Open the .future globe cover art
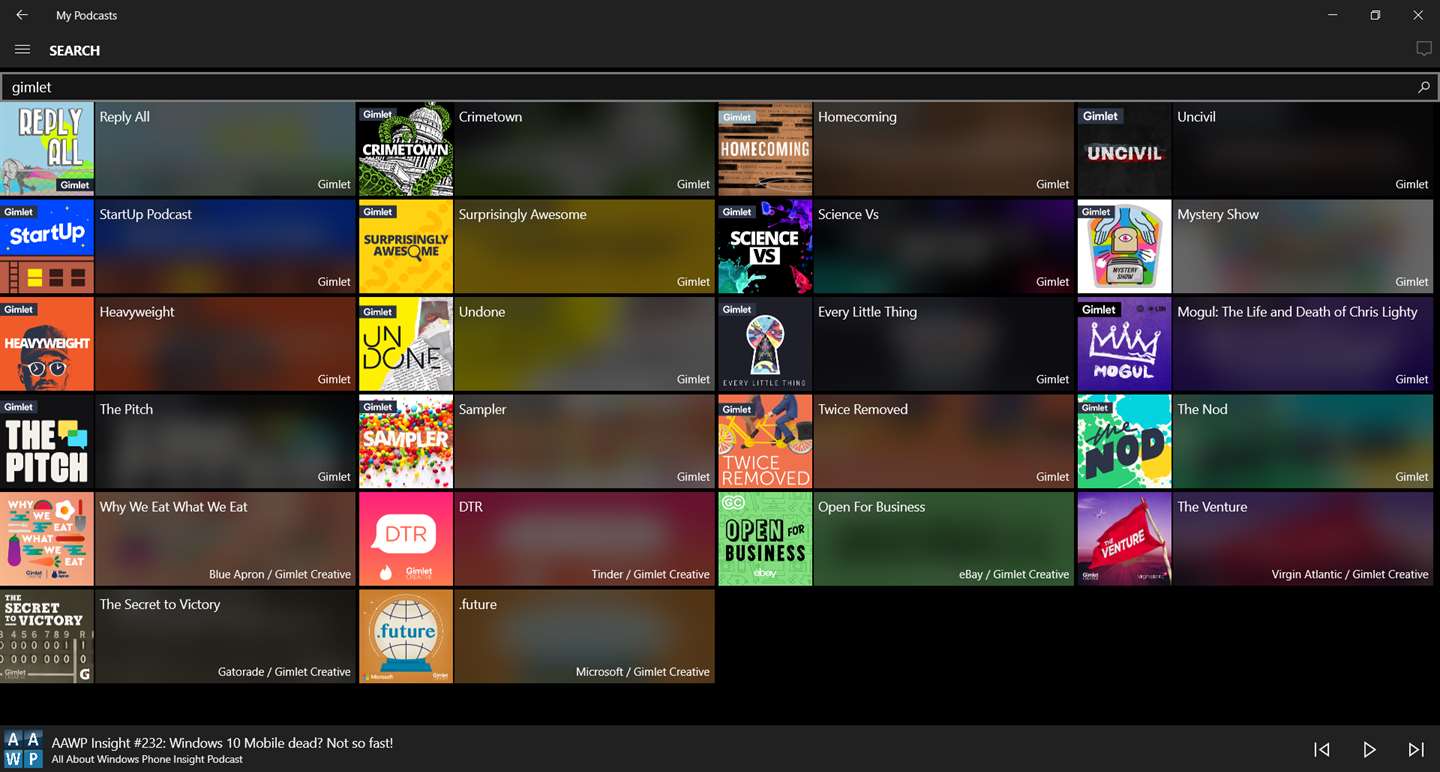1440x772 pixels. point(406,636)
